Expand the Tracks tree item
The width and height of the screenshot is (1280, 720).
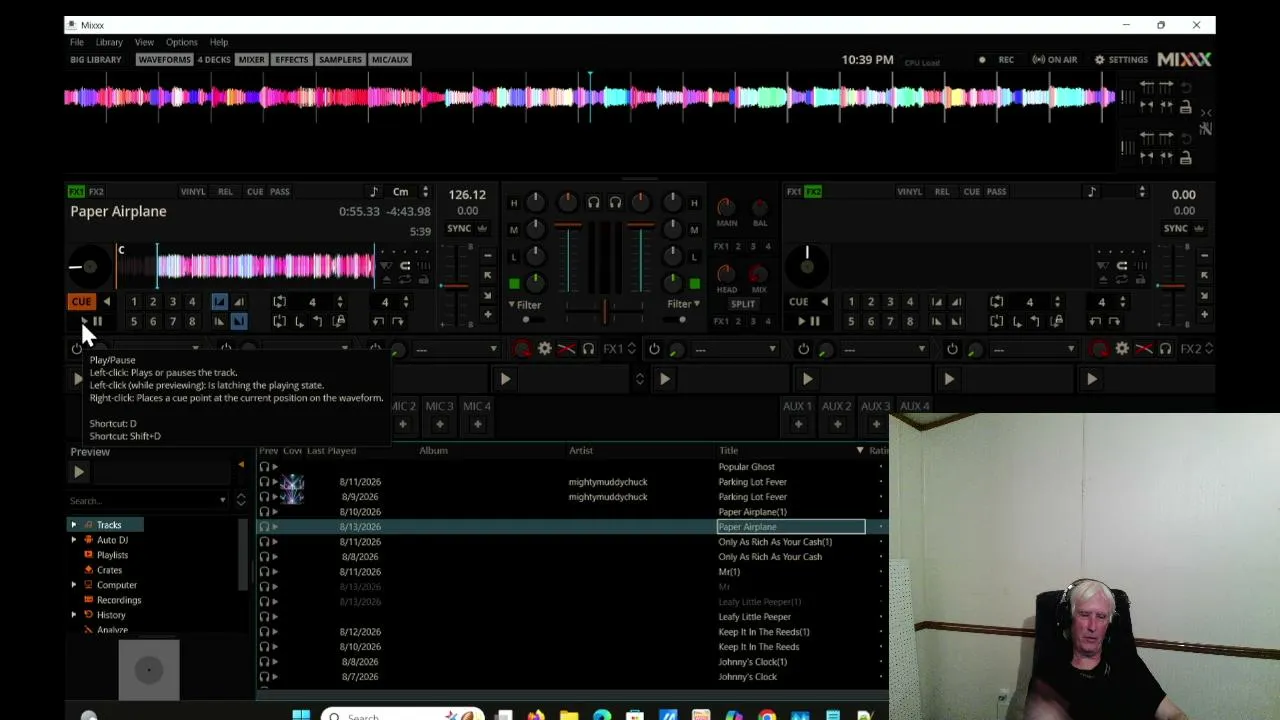coord(73,525)
